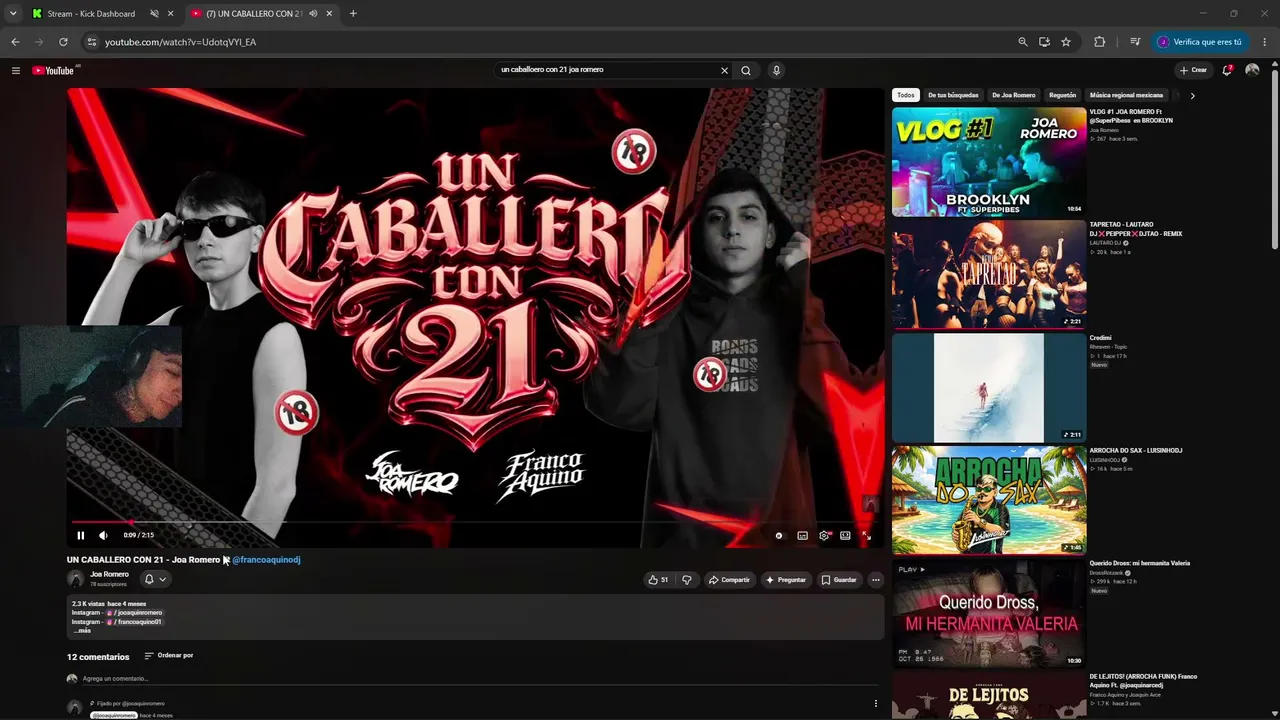Open the YouTube account avatar menu
1280x720 pixels.
point(1252,70)
